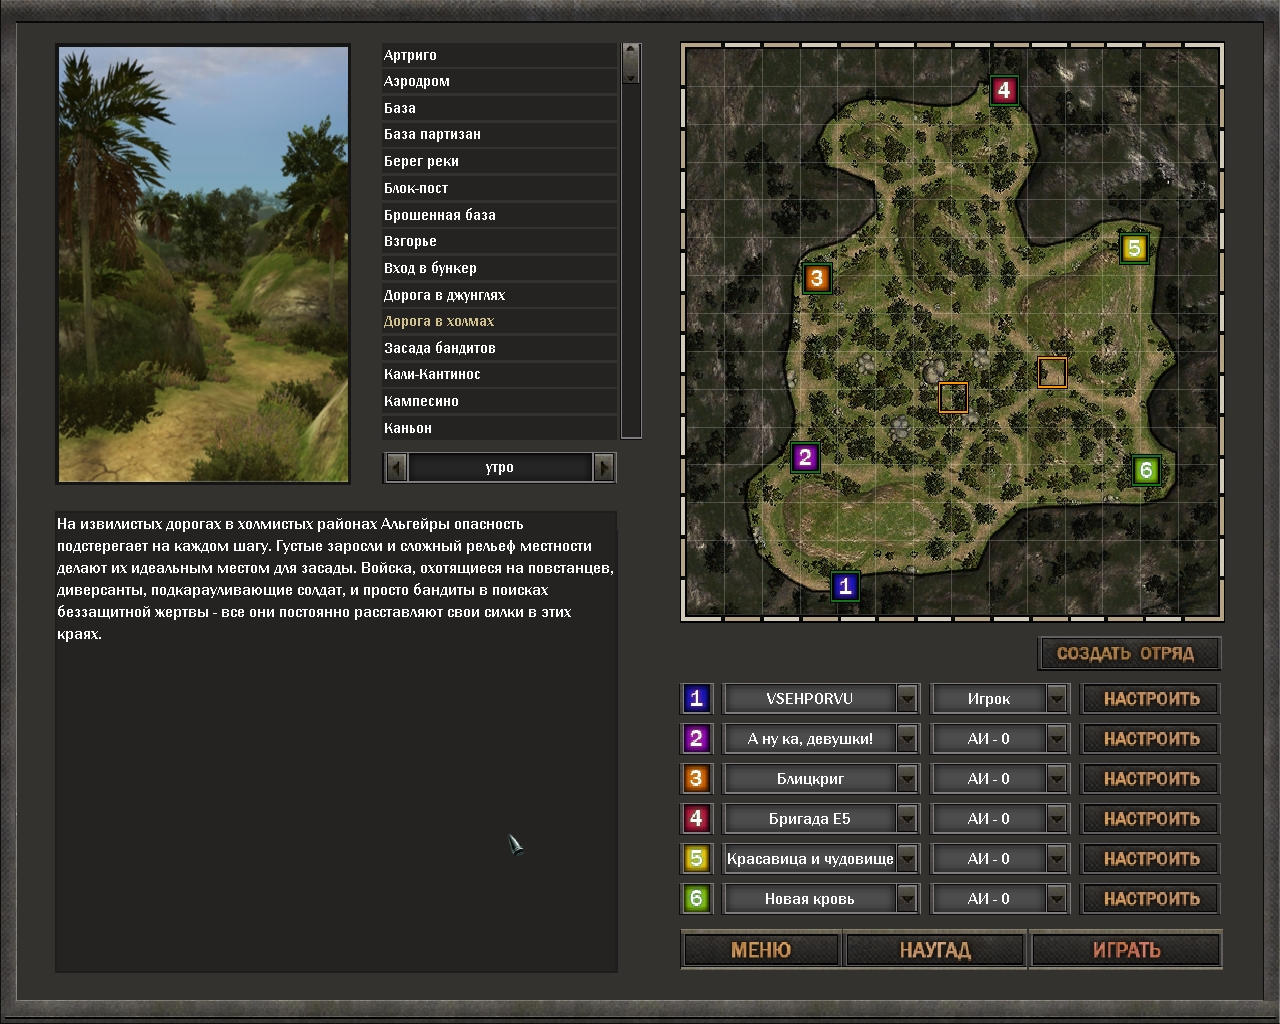Screen dimensions: 1280x1024
Task: Select previous time of day arrow
Action: click(x=397, y=467)
